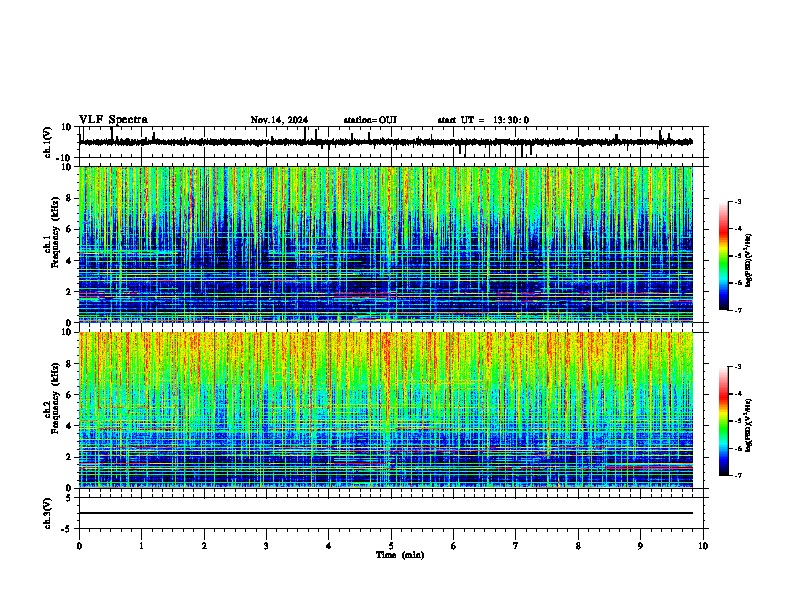The width and height of the screenshot is (792, 612).
Task: Click the "ch.3(V)" axis label
Action: click(x=48, y=513)
